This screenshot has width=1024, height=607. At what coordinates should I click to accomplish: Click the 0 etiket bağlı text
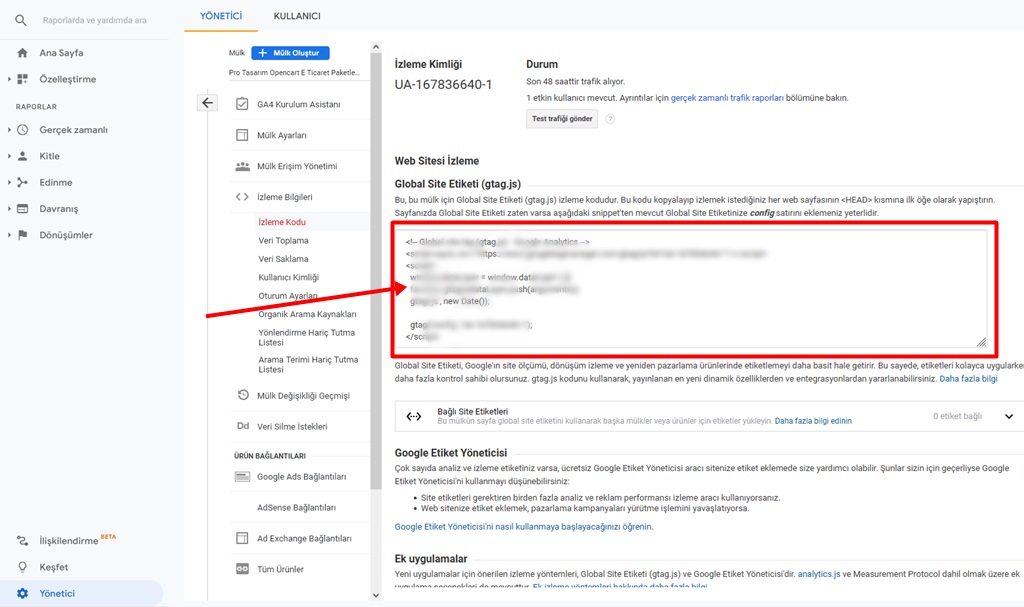pos(957,416)
